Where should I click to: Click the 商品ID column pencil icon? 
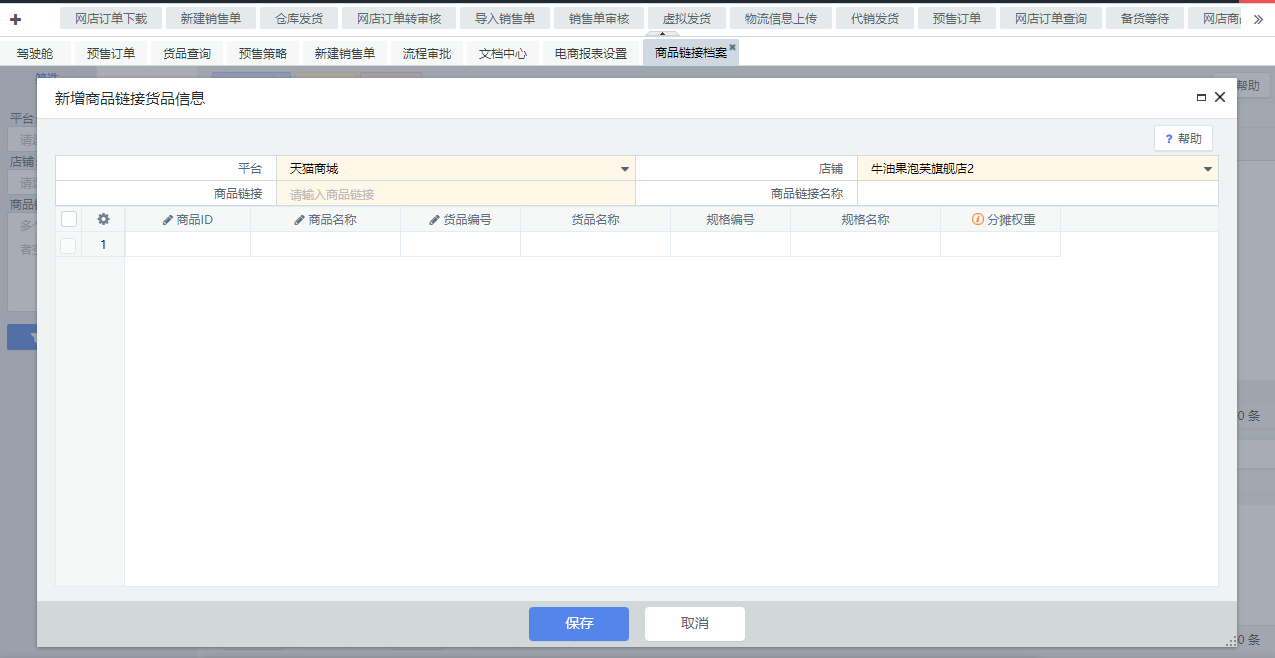167,220
